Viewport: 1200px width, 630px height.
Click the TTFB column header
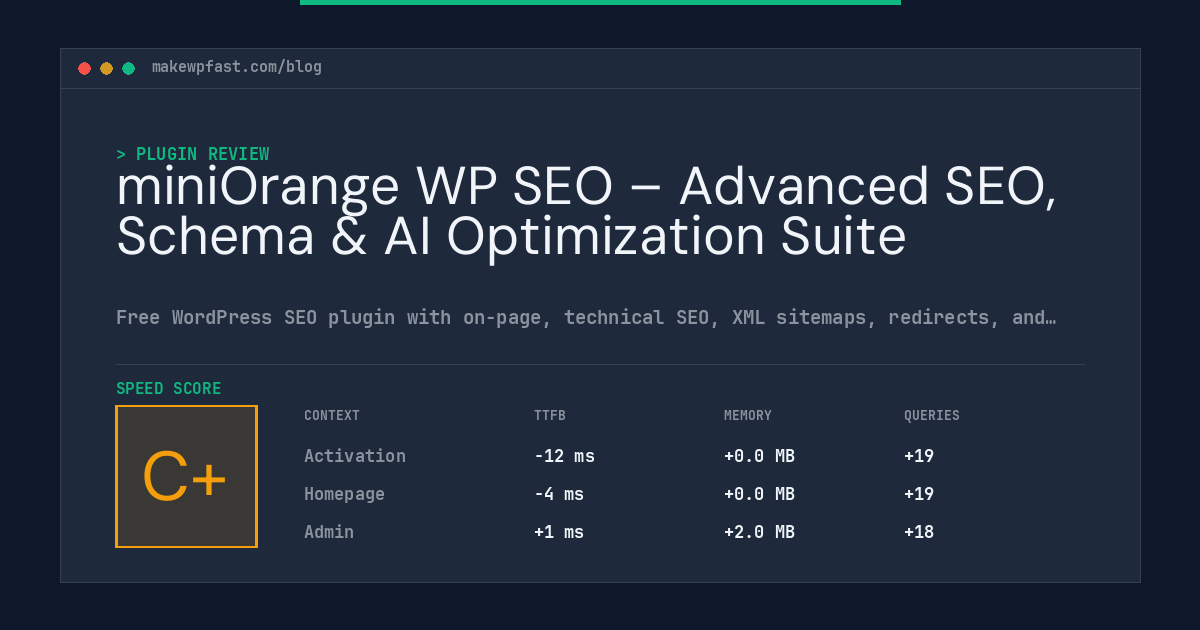coord(550,415)
